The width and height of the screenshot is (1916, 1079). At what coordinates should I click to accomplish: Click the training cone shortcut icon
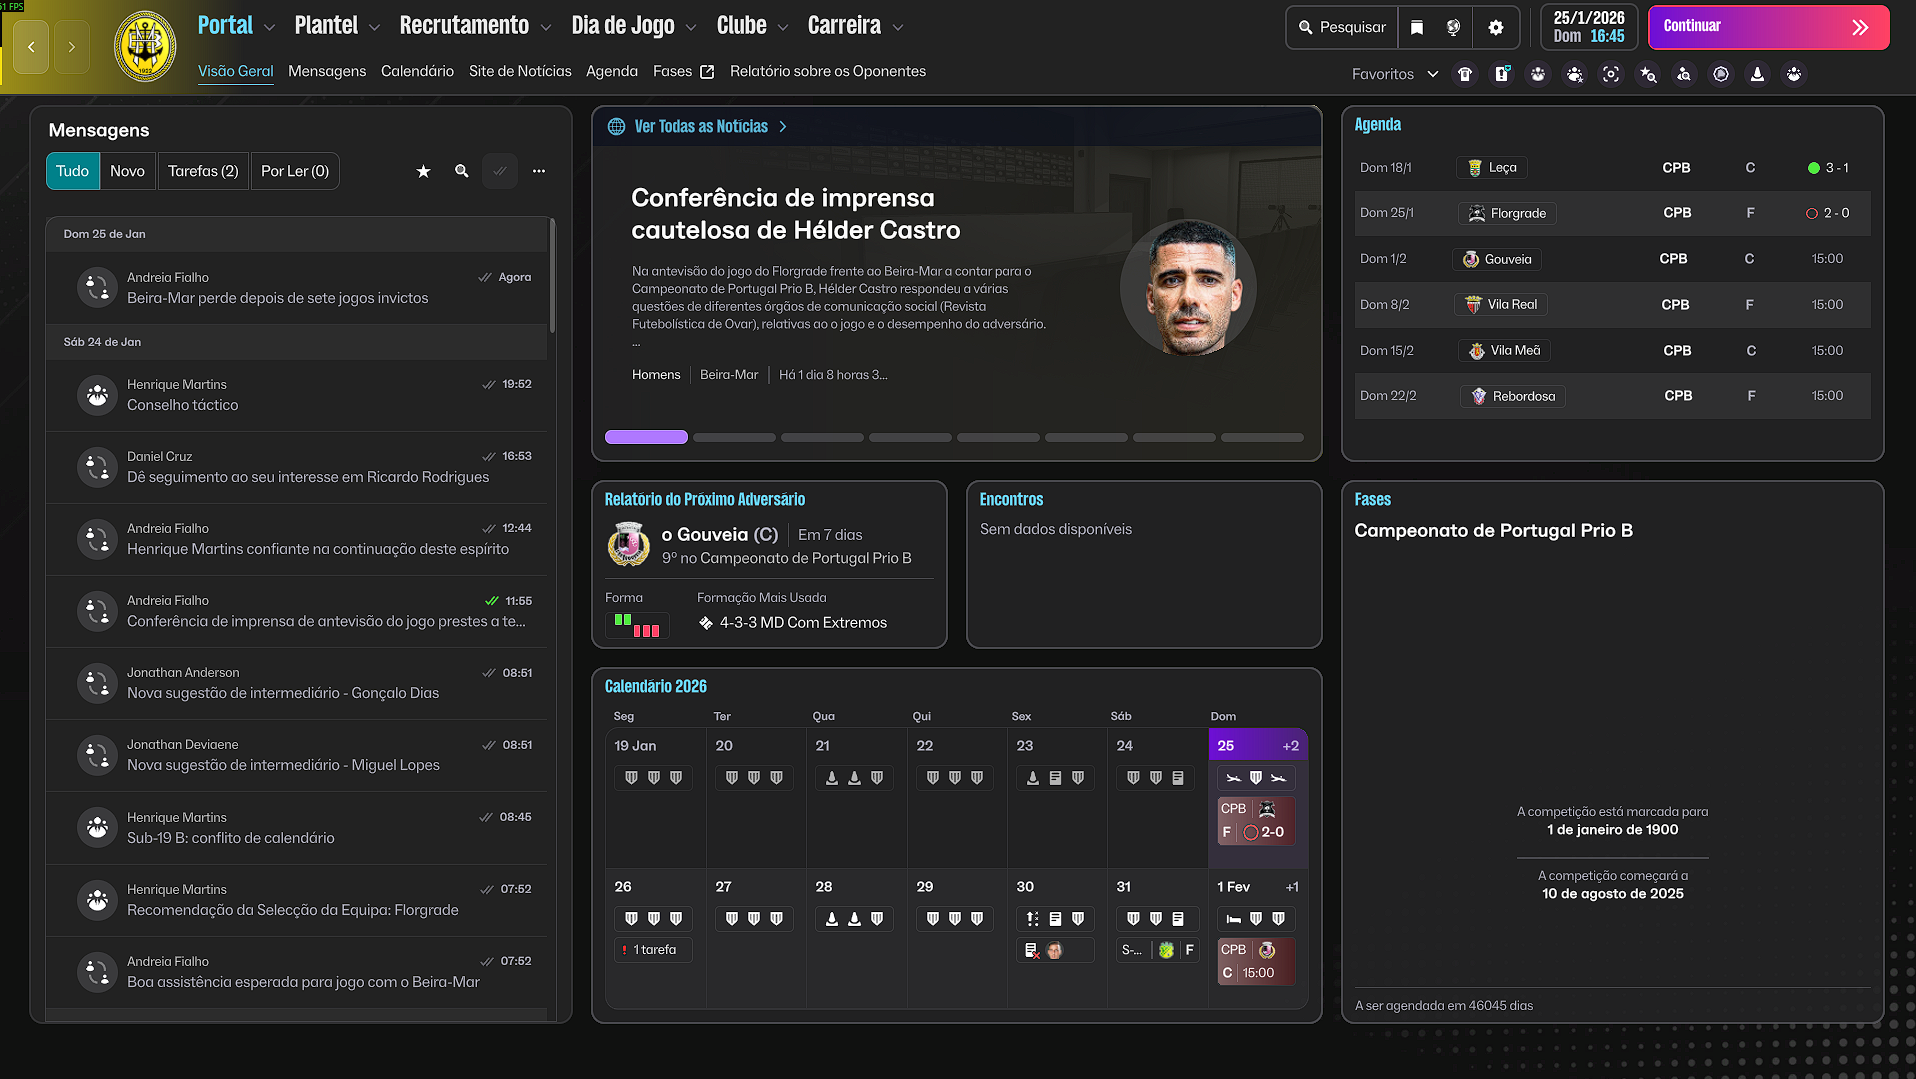tap(1757, 74)
